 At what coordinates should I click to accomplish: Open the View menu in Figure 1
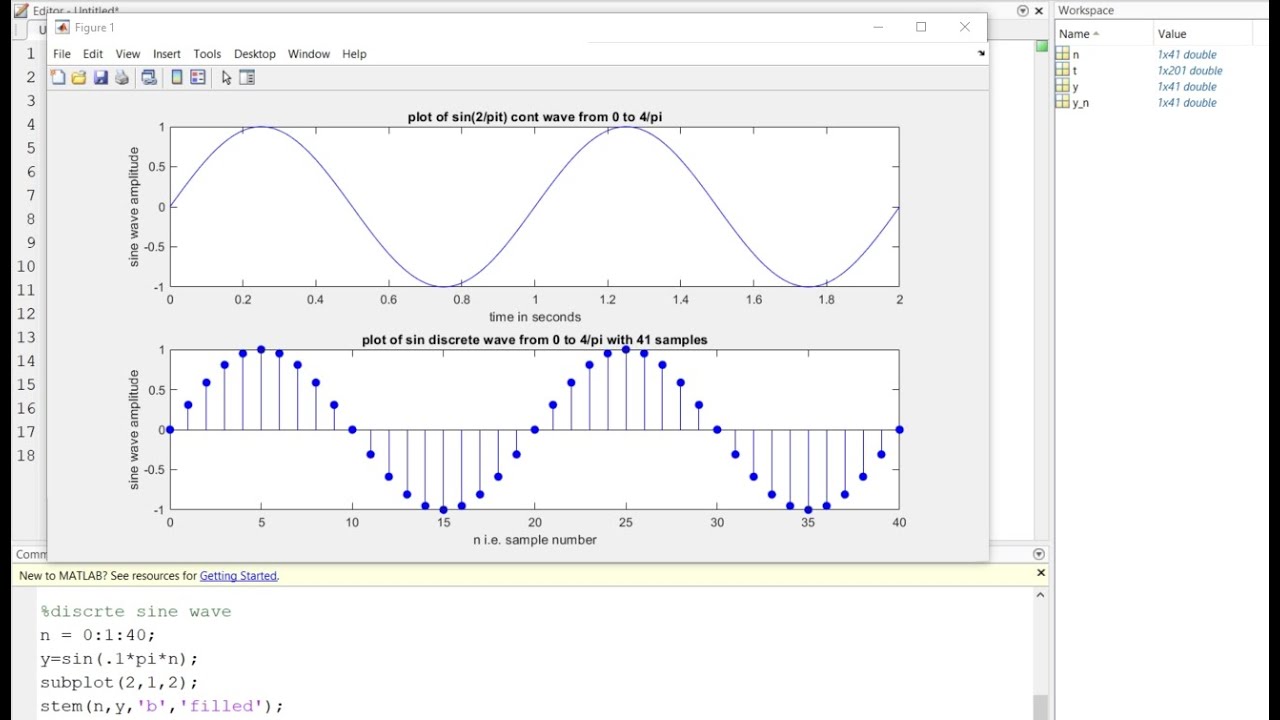(x=128, y=54)
